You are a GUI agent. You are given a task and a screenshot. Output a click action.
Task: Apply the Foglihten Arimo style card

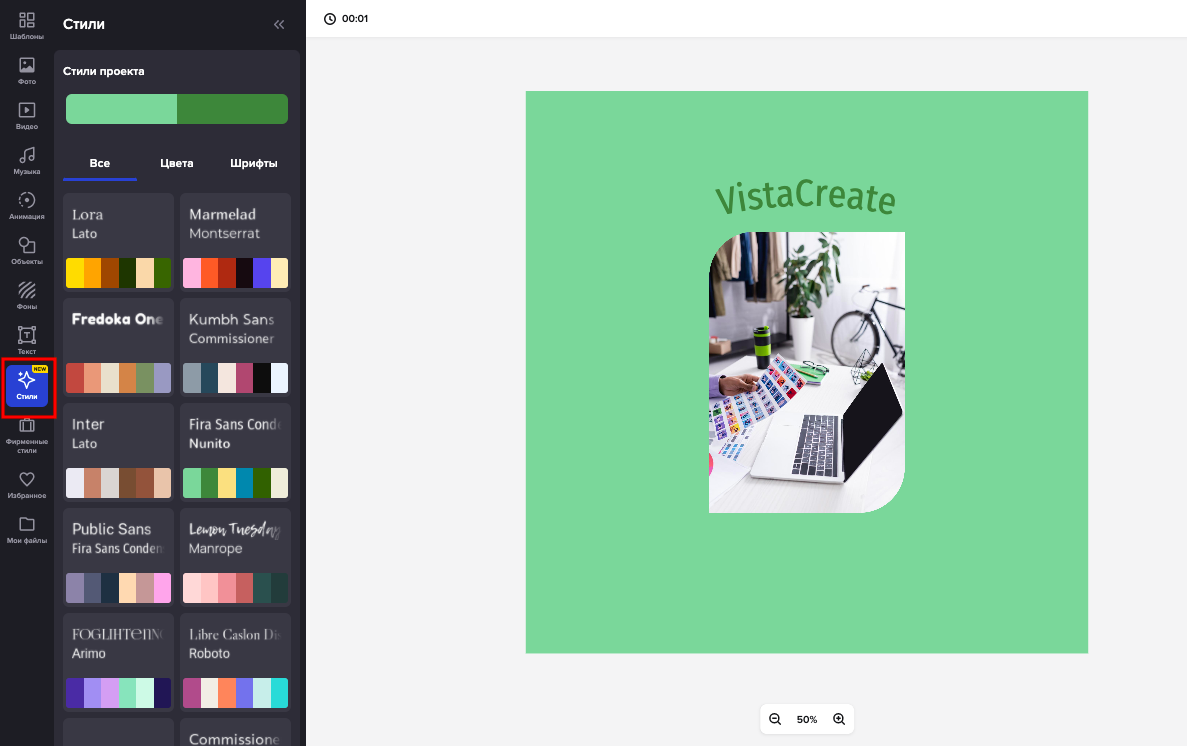pyautogui.click(x=118, y=662)
